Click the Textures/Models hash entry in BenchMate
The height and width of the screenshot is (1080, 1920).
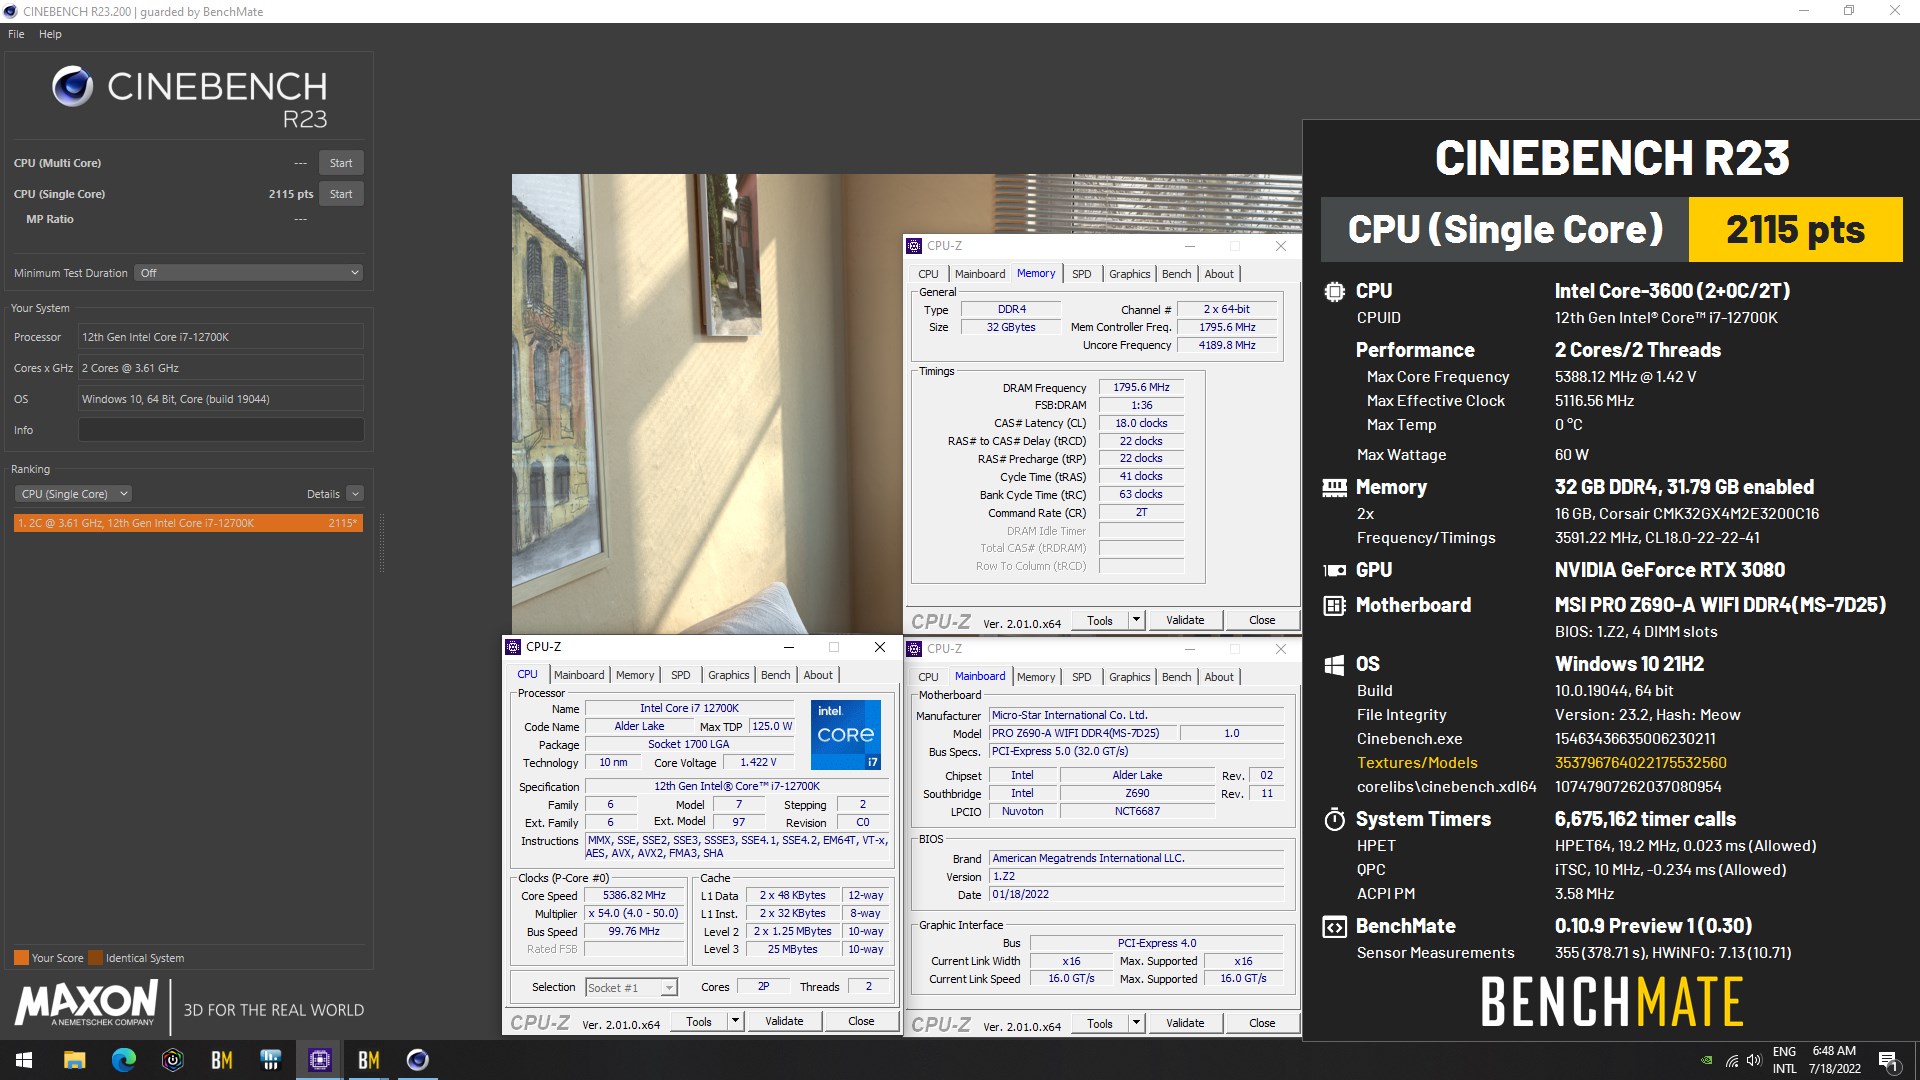point(1640,763)
